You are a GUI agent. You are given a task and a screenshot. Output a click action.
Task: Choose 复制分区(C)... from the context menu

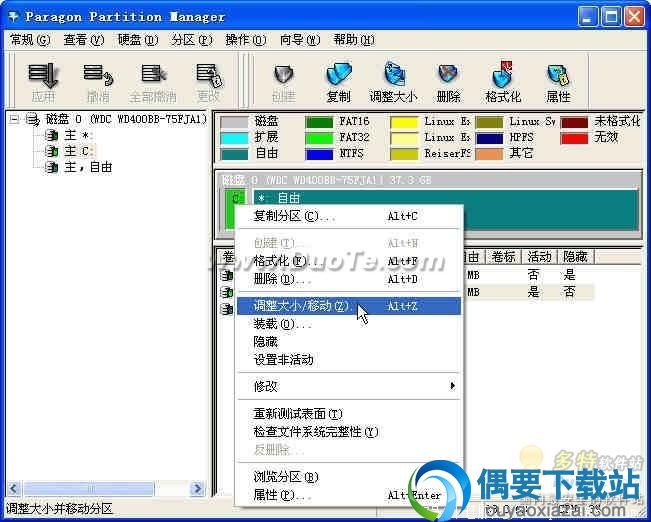tap(349, 216)
